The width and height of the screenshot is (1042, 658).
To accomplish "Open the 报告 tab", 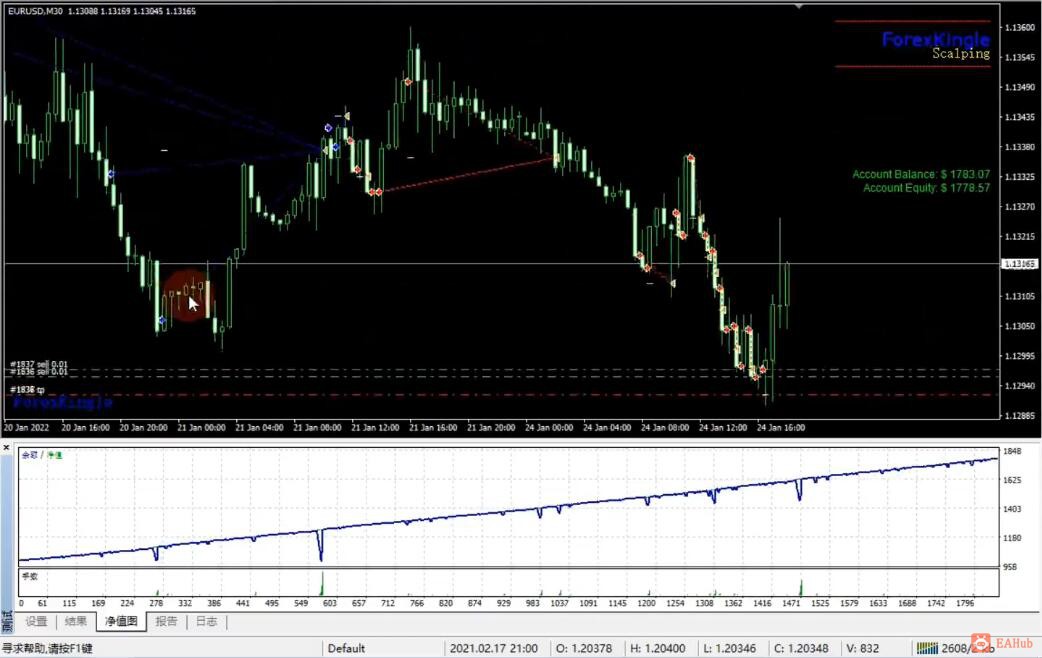I will (166, 621).
